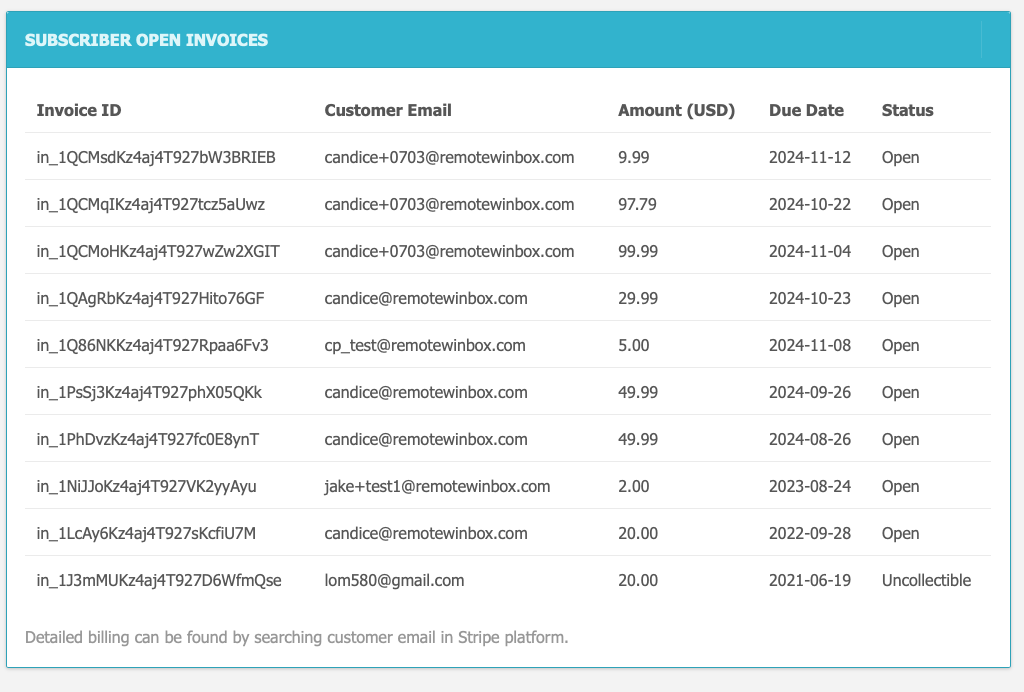Sort by the Status column header
This screenshot has width=1024, height=692.
pos(907,110)
